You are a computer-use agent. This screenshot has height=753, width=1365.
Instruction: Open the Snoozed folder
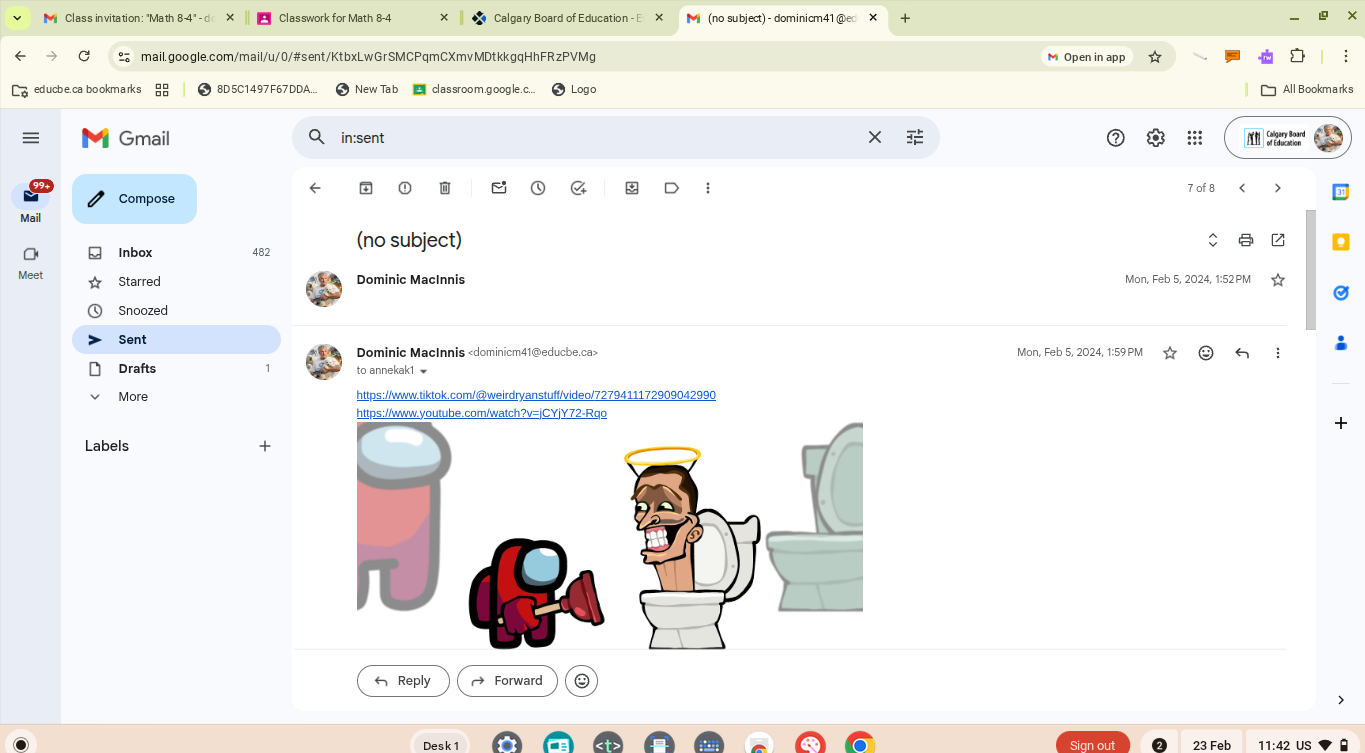pyautogui.click(x=176, y=311)
